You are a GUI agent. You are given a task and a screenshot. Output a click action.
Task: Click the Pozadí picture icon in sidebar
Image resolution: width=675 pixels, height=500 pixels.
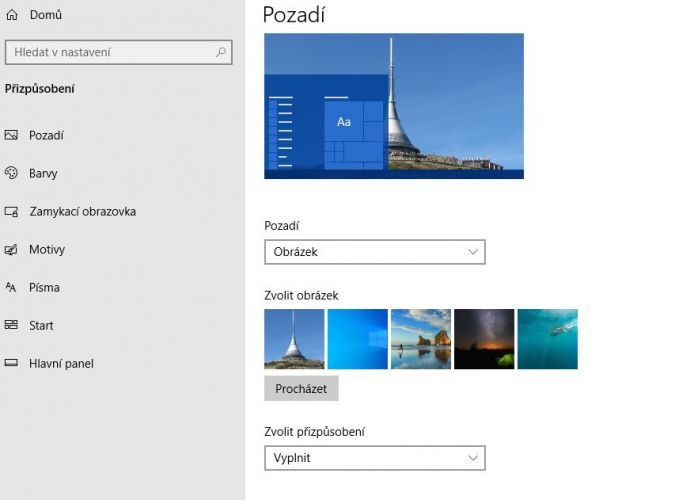tap(11, 135)
